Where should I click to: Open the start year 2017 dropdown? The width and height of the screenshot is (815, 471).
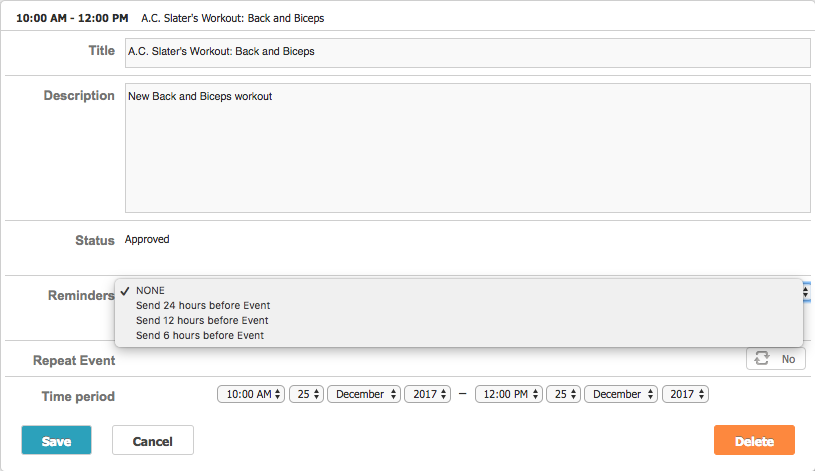point(427,394)
